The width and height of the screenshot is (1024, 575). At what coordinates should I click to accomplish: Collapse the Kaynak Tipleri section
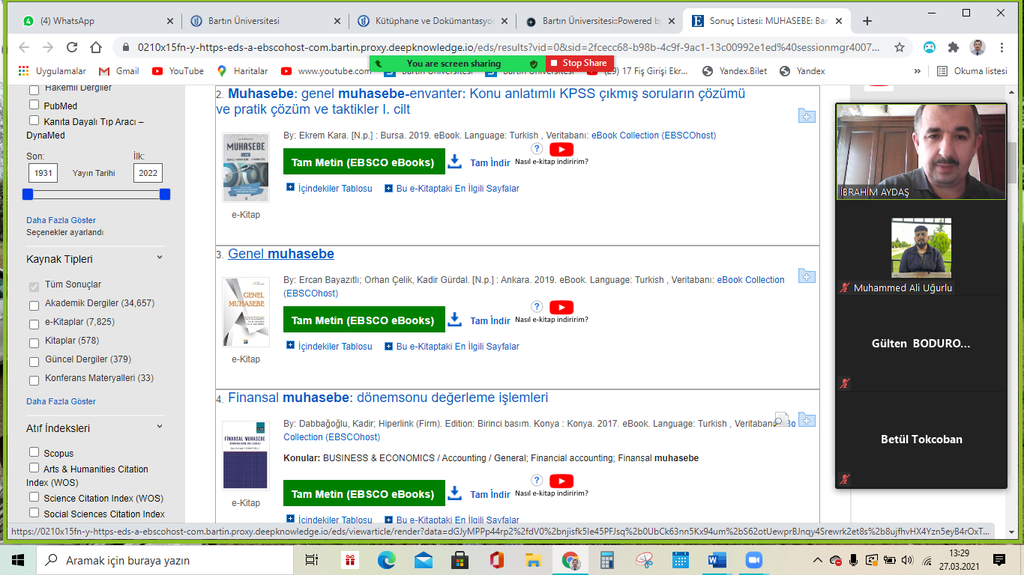[159, 259]
